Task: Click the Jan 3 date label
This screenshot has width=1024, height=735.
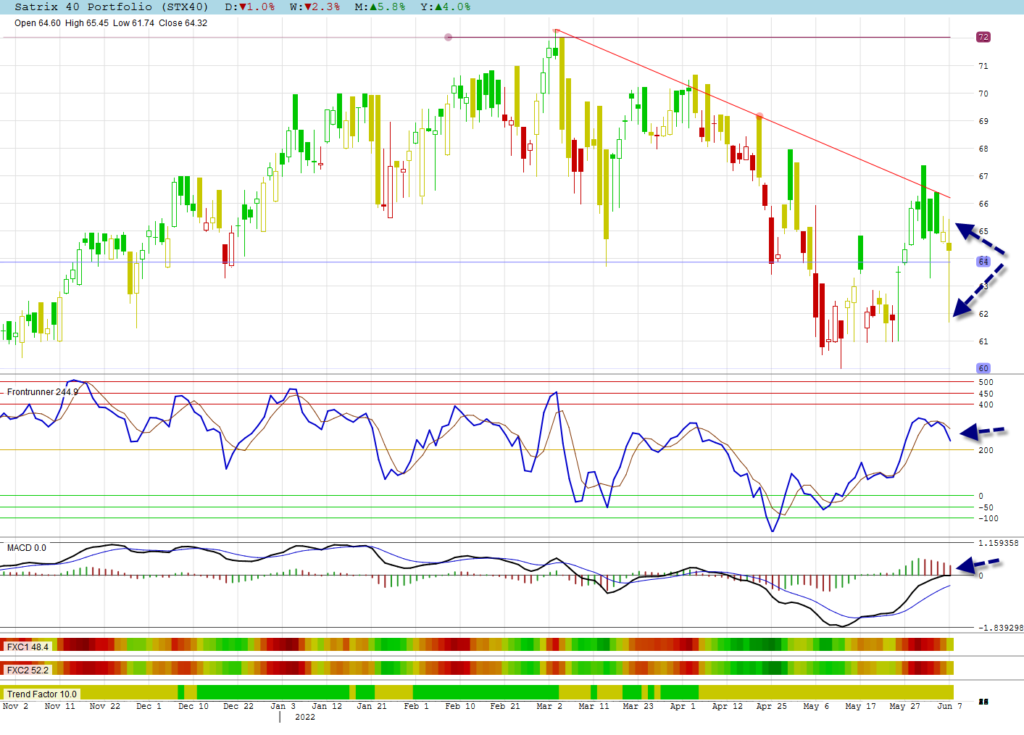Action: pyautogui.click(x=283, y=706)
